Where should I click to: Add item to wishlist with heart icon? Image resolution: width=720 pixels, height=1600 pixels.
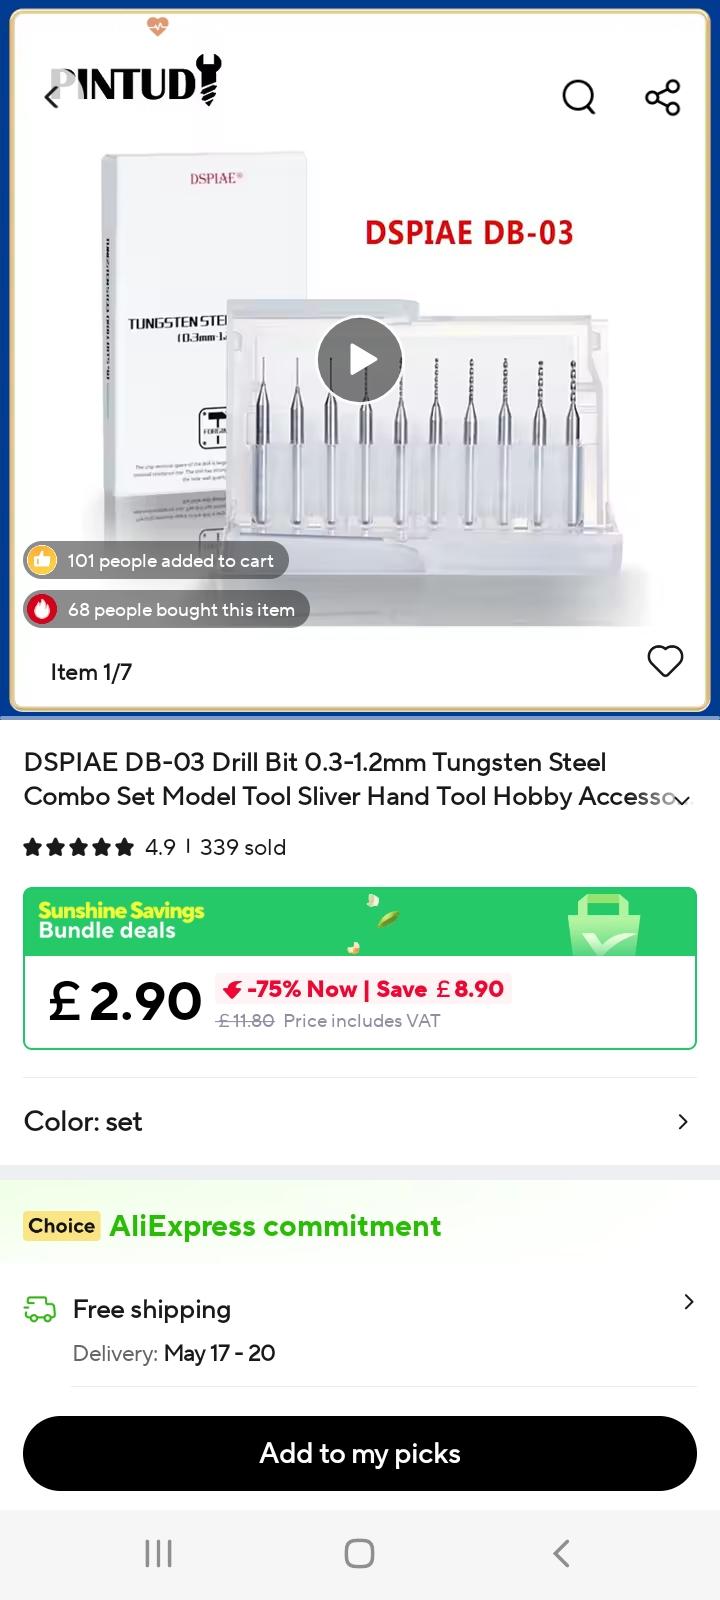pos(665,661)
